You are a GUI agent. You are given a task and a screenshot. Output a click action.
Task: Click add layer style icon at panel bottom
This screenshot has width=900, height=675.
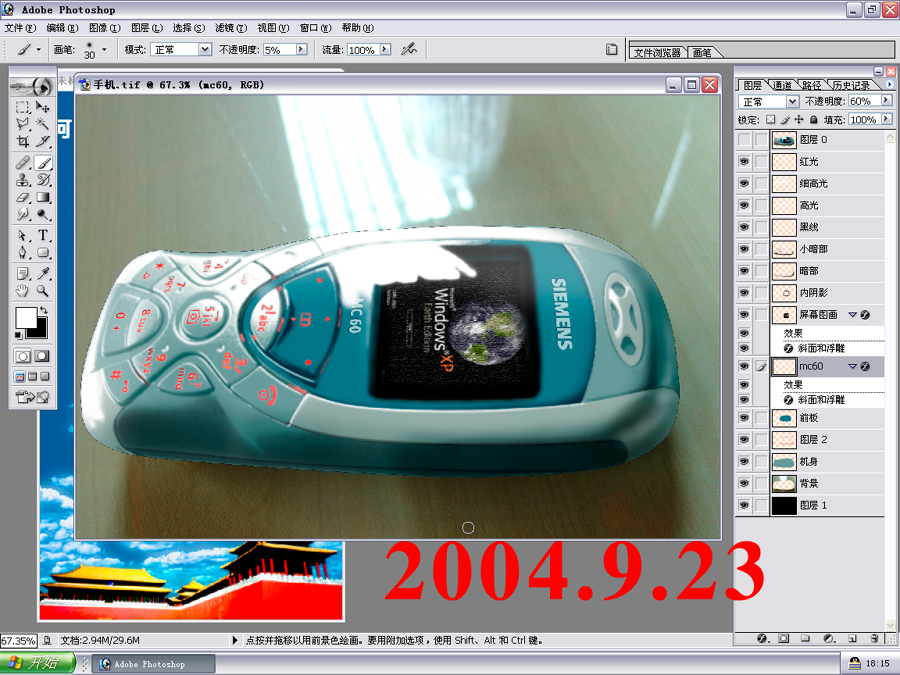coord(762,639)
